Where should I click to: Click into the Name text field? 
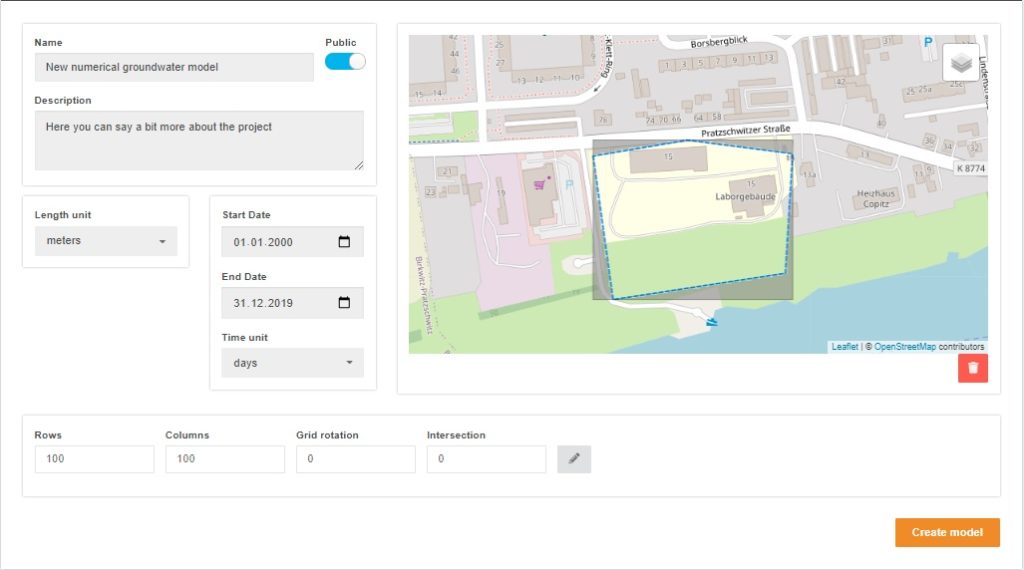click(174, 67)
